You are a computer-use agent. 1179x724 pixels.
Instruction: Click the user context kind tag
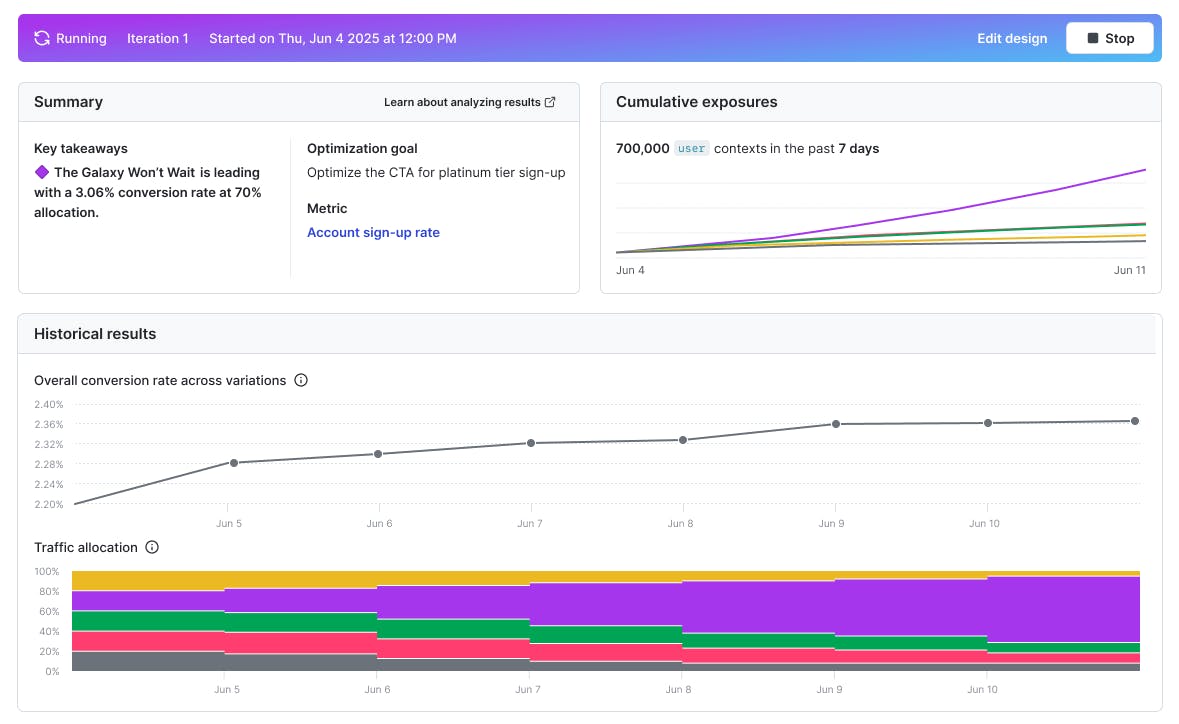(x=691, y=148)
